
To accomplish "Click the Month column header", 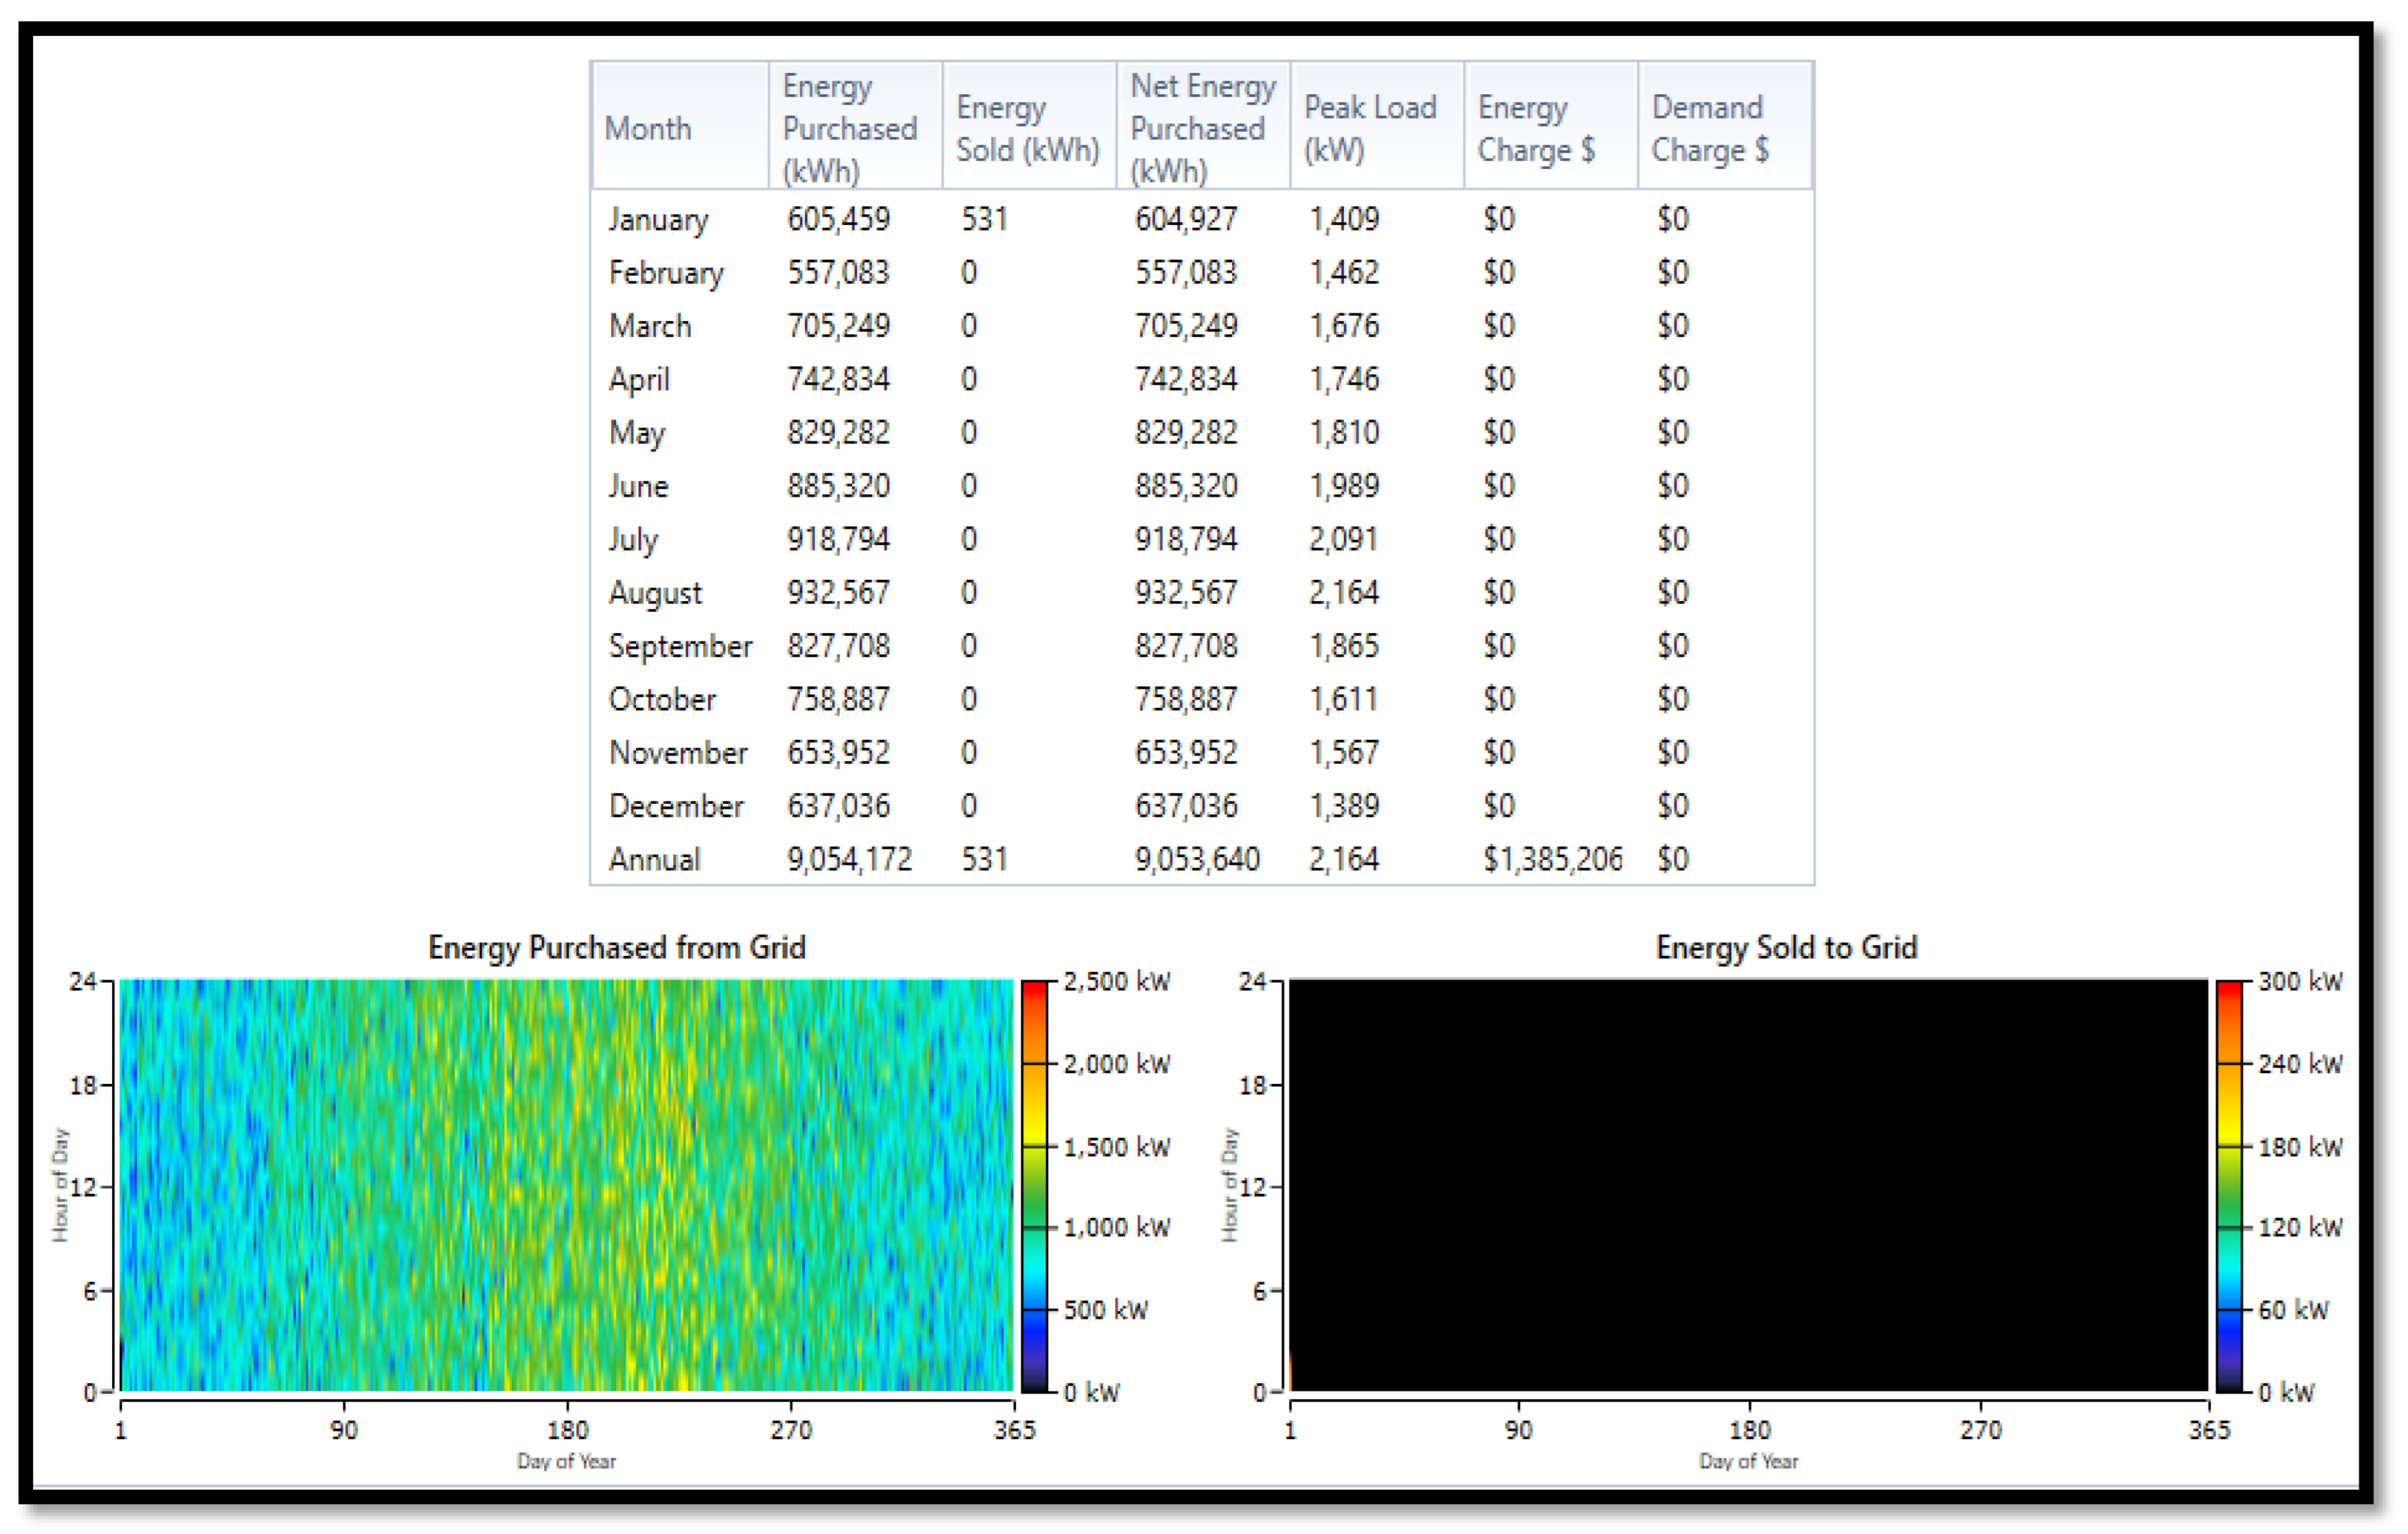I will point(680,127).
